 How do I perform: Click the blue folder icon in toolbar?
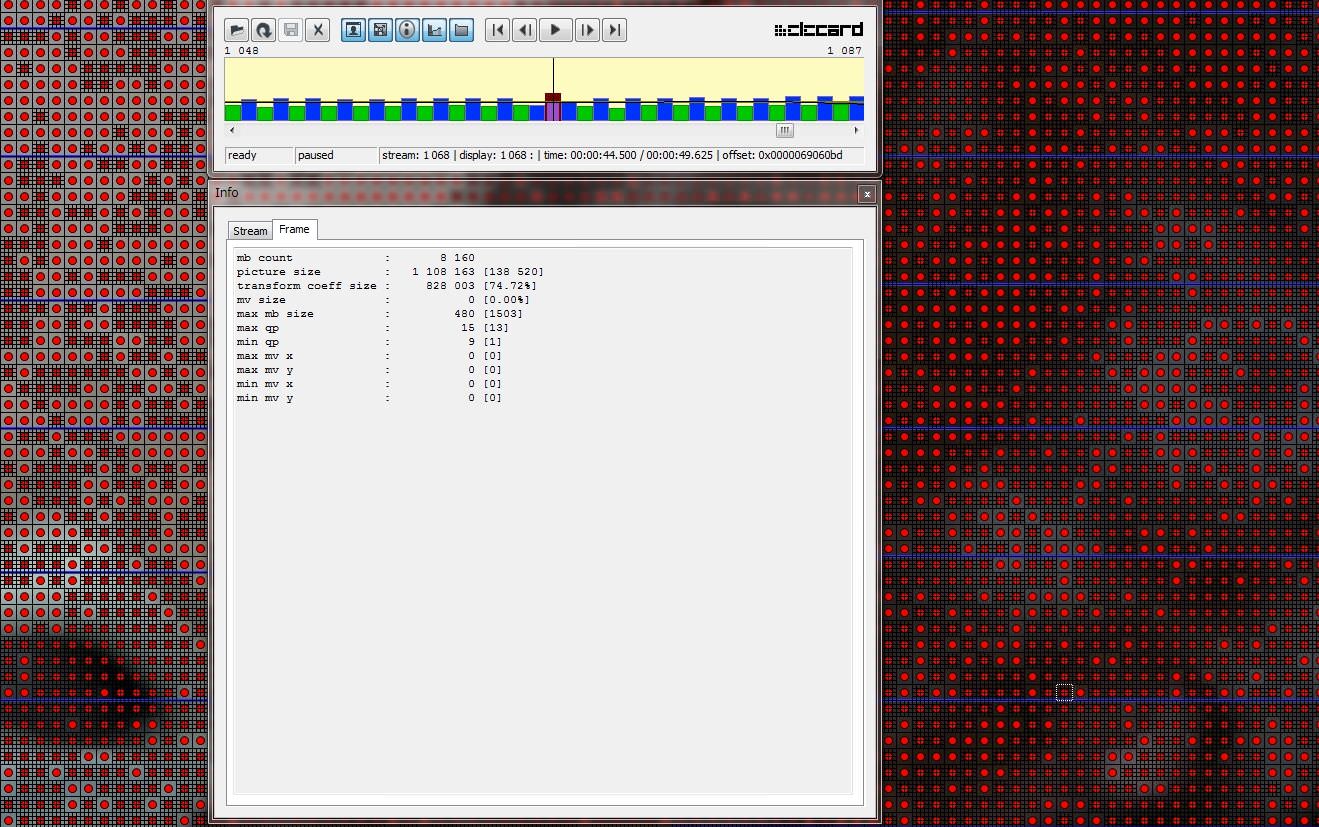460,30
